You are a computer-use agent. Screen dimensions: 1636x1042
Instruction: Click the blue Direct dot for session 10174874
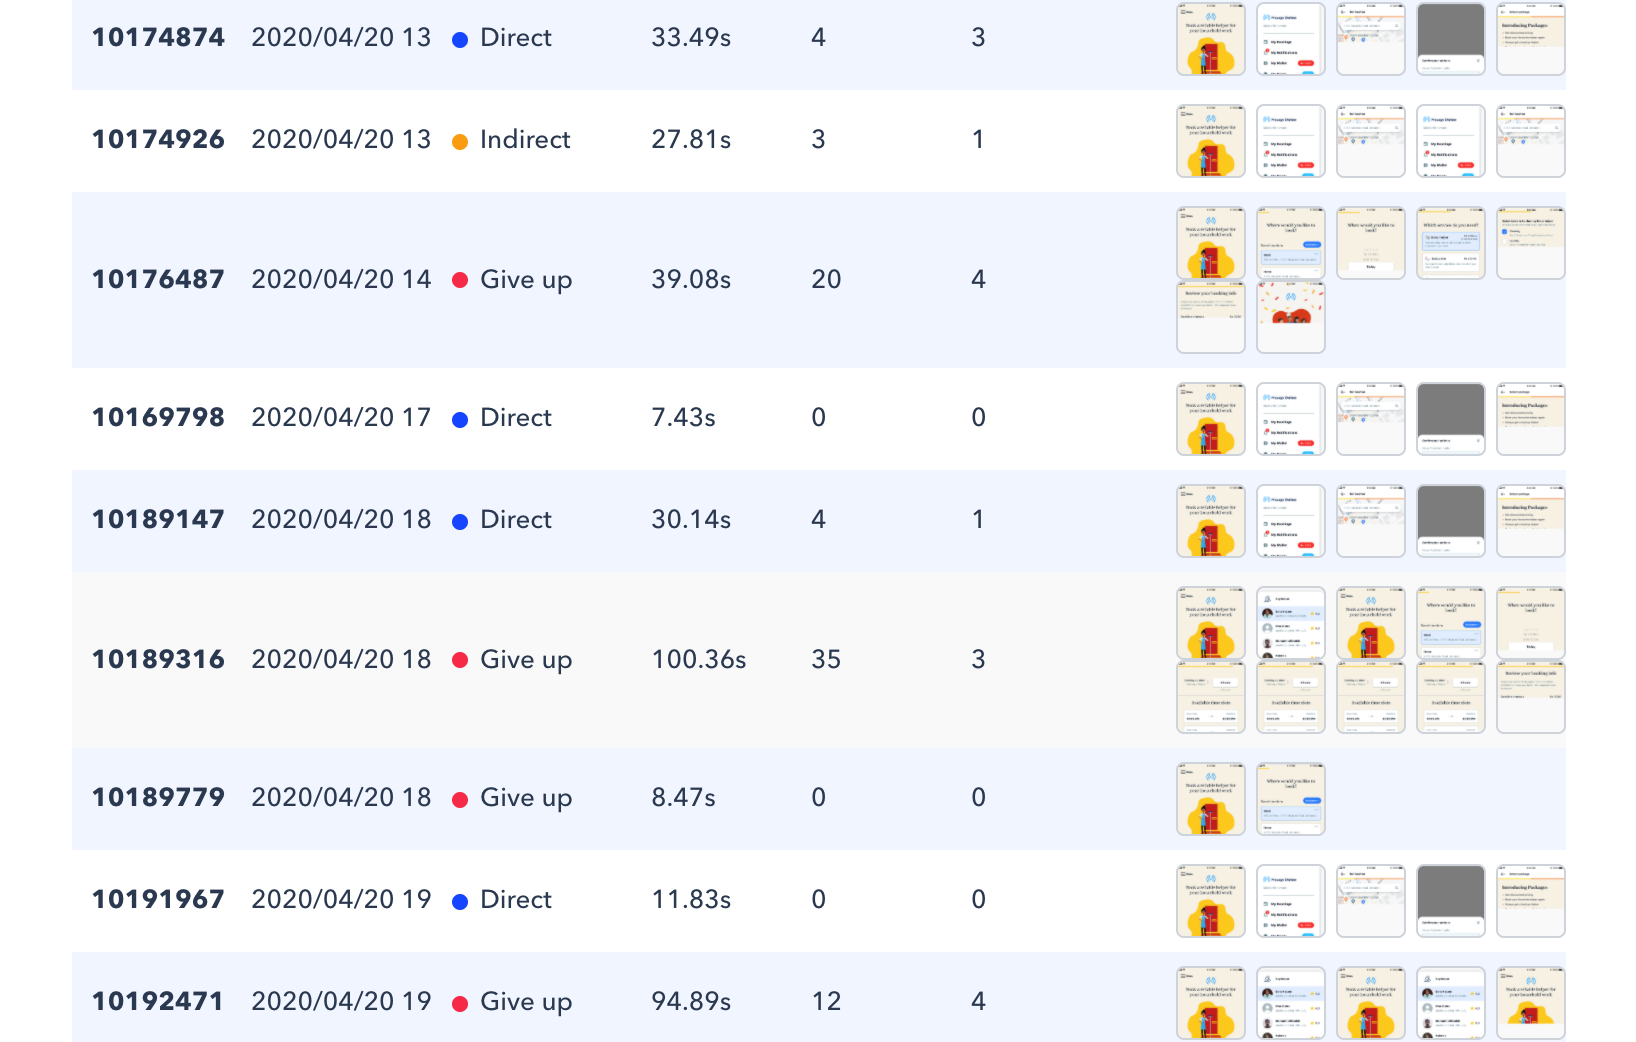[x=460, y=40]
